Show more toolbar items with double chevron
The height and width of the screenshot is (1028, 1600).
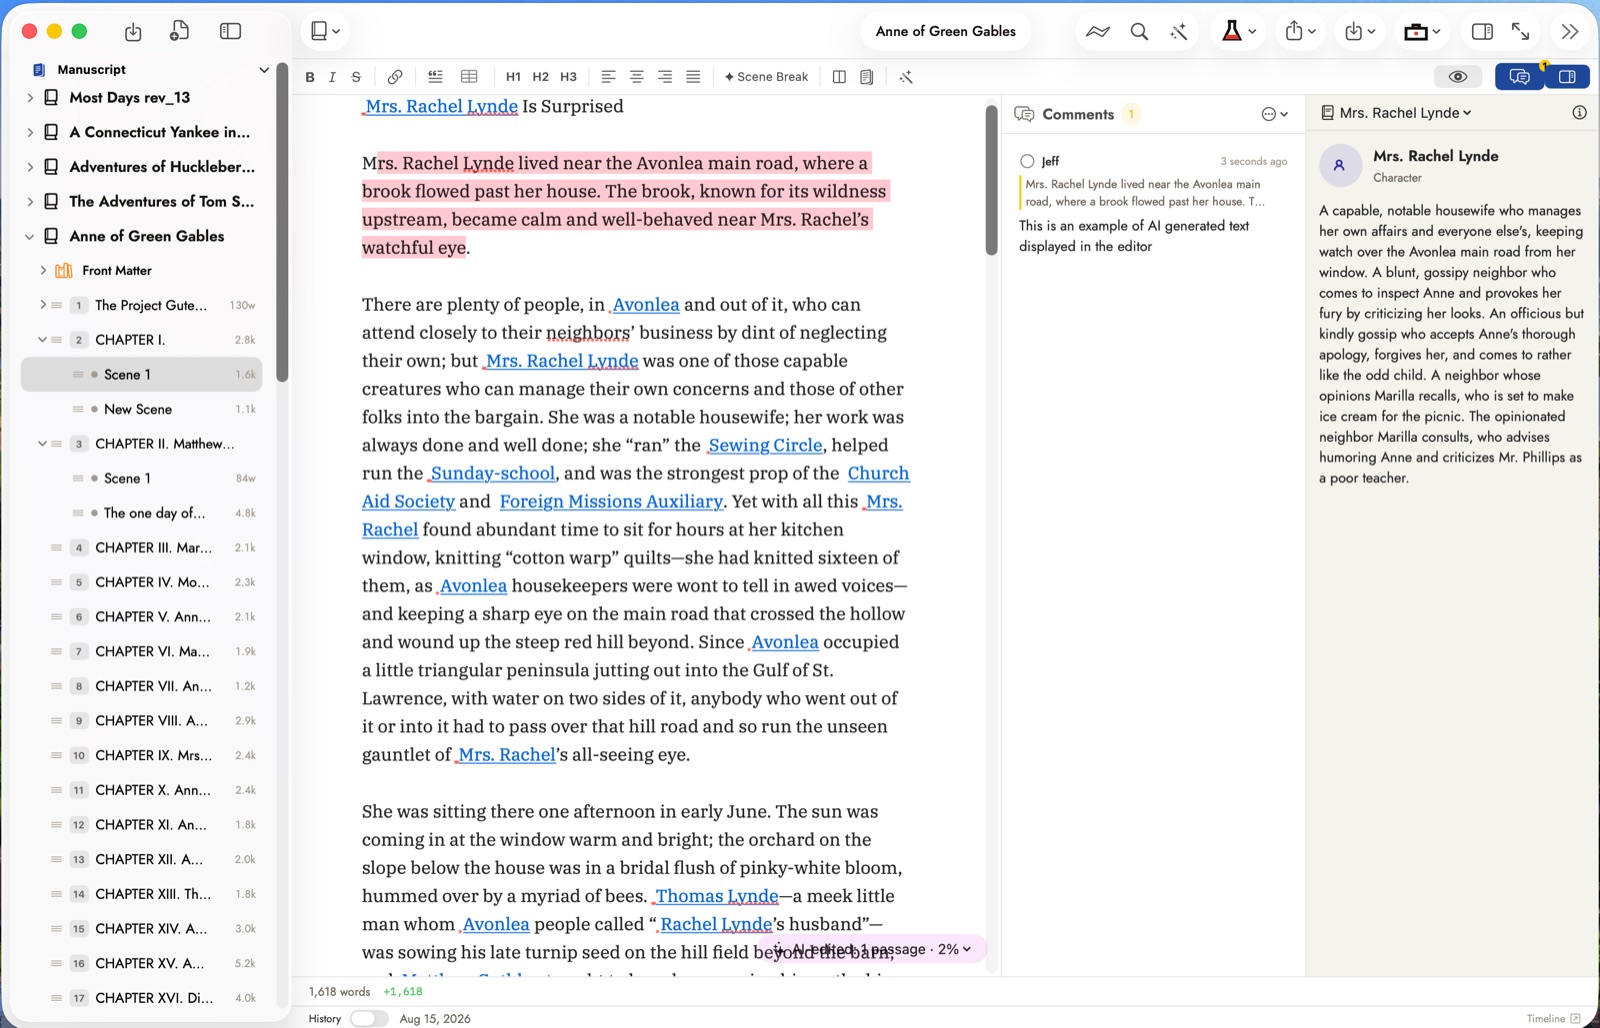pos(1570,32)
